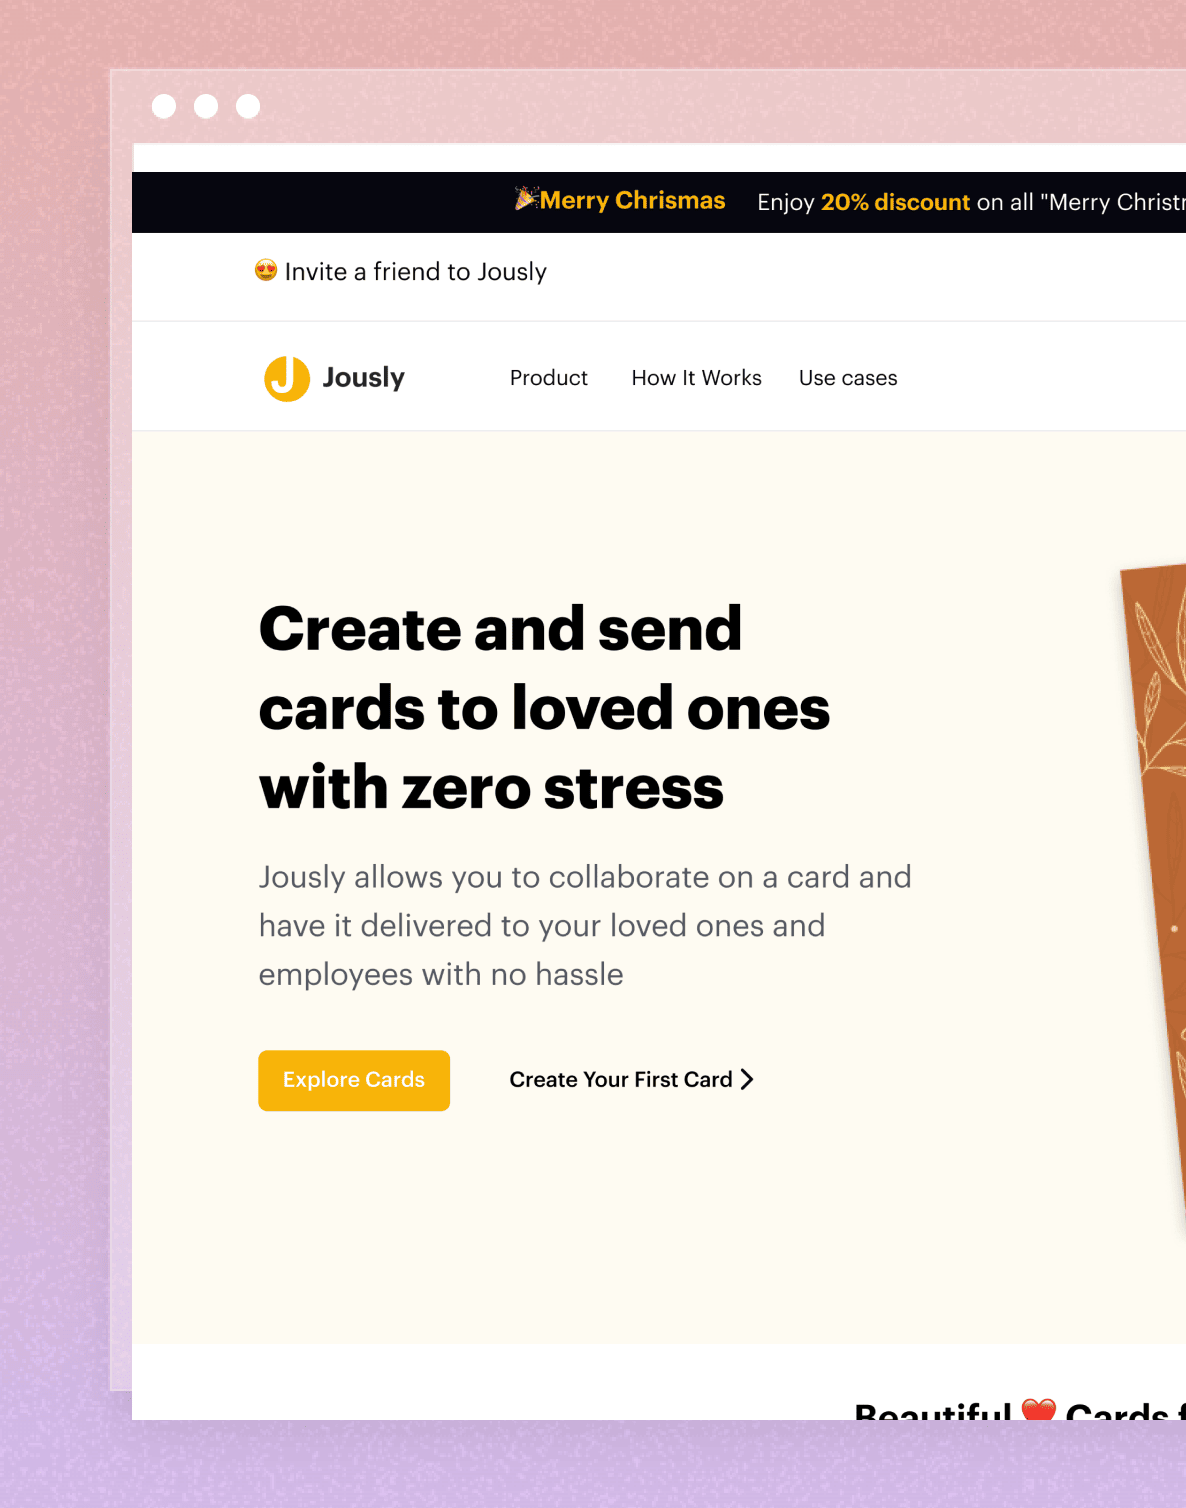Click the 20% discount promo text
This screenshot has height=1508, width=1186.
[x=895, y=202]
